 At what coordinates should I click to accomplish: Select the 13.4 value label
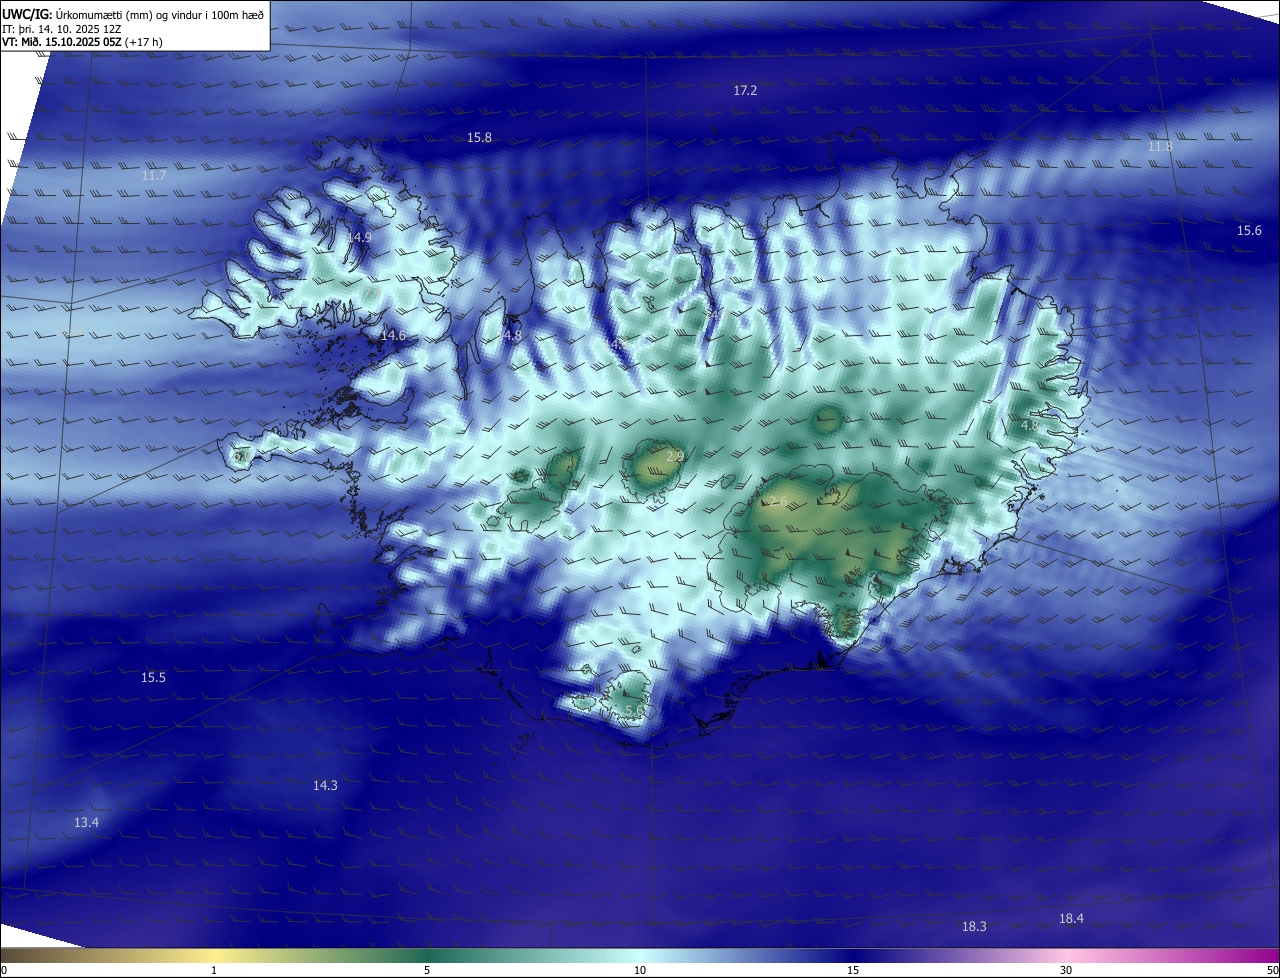coord(87,823)
